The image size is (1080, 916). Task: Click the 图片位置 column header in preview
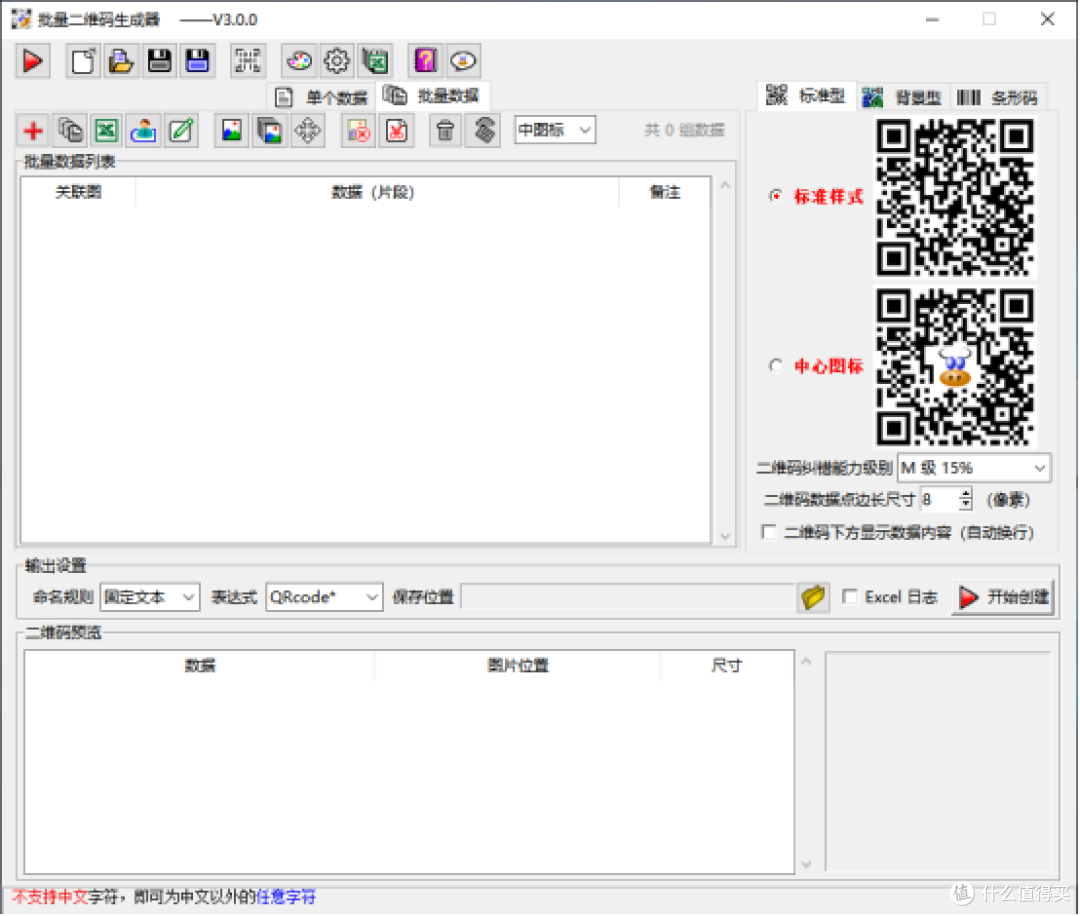(518, 665)
